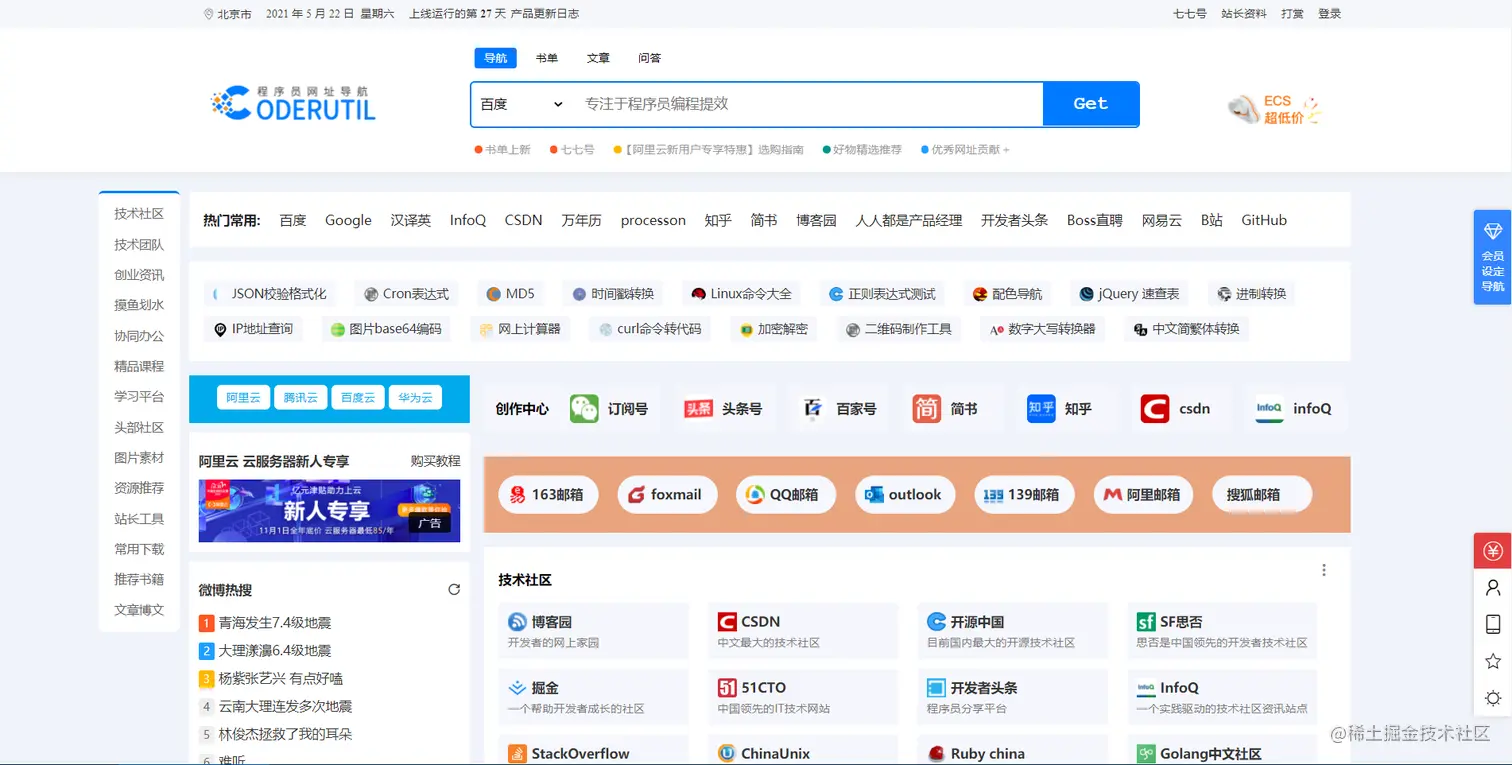Select 摸鱼划水 in the left sidebar
This screenshot has width=1512, height=765.
(139, 306)
